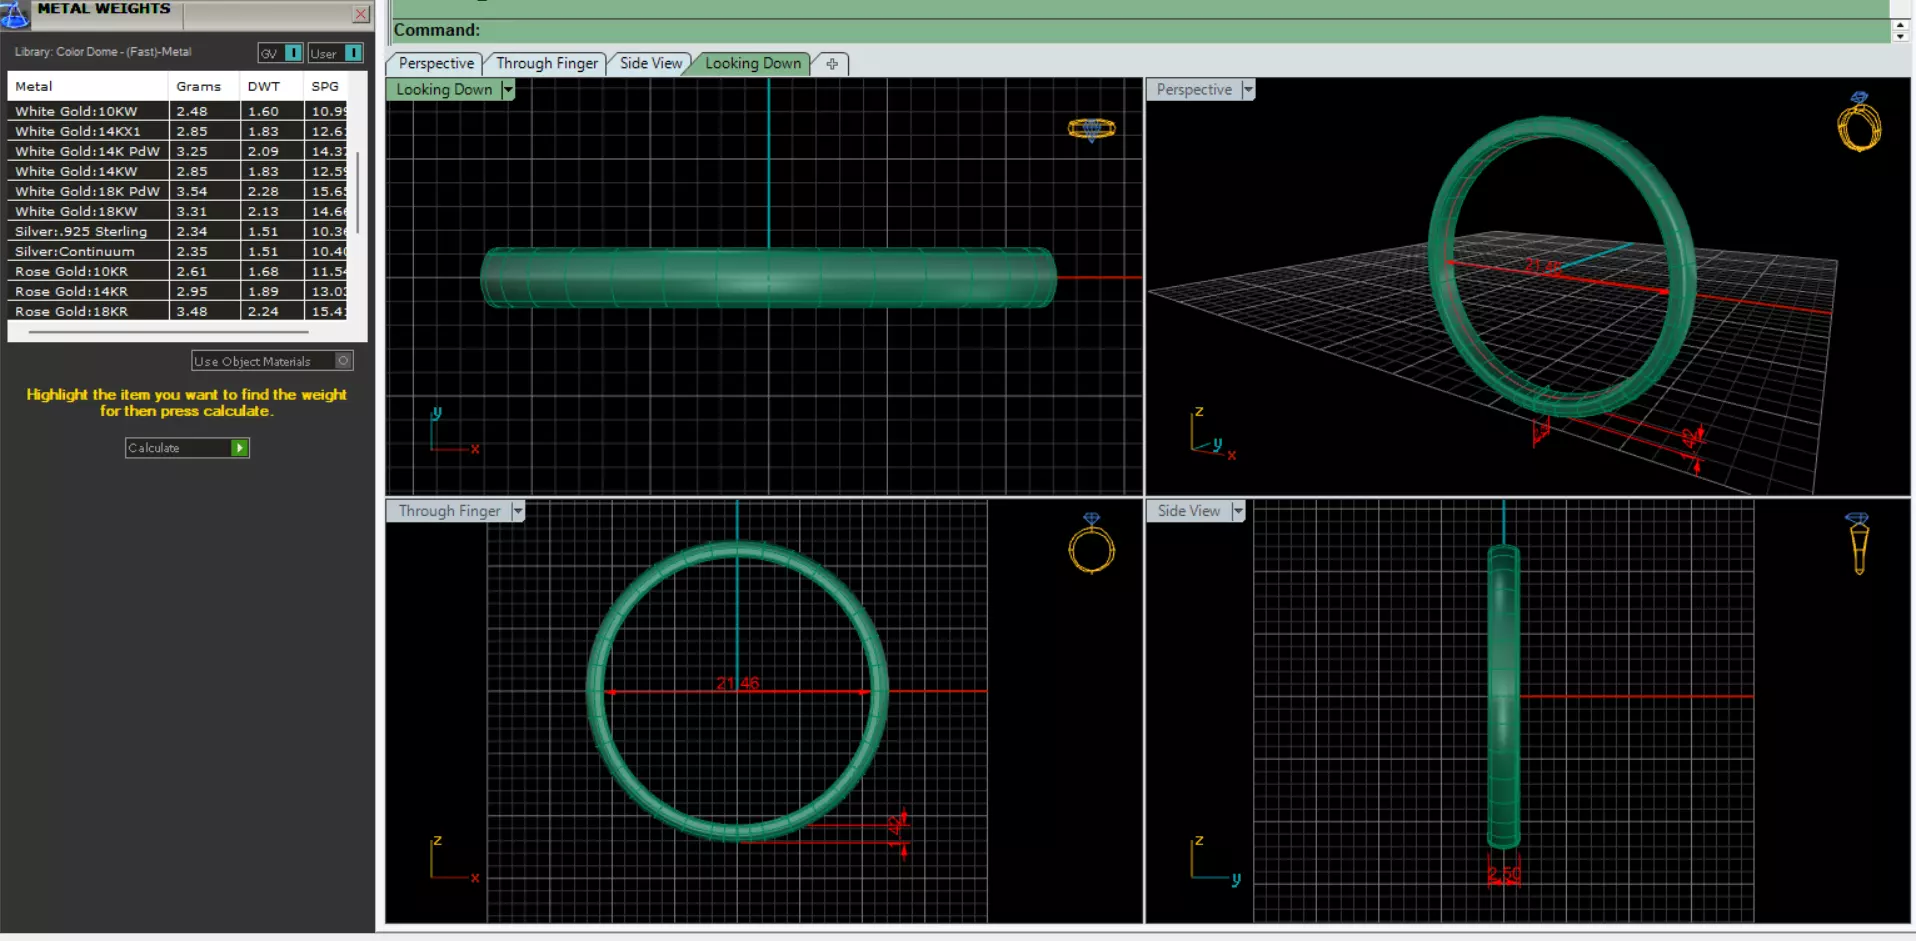
Task: Select the Rose Gold:10KR row
Action: point(178,271)
